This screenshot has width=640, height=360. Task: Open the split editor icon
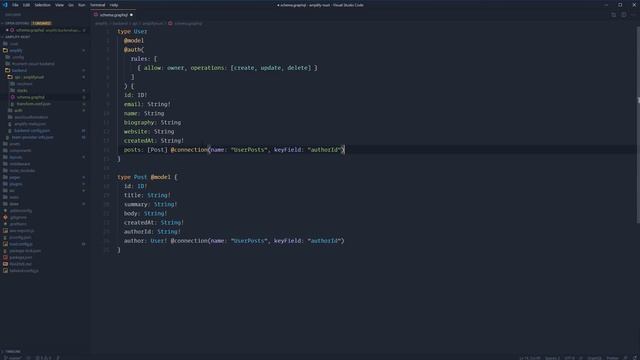[623, 15]
